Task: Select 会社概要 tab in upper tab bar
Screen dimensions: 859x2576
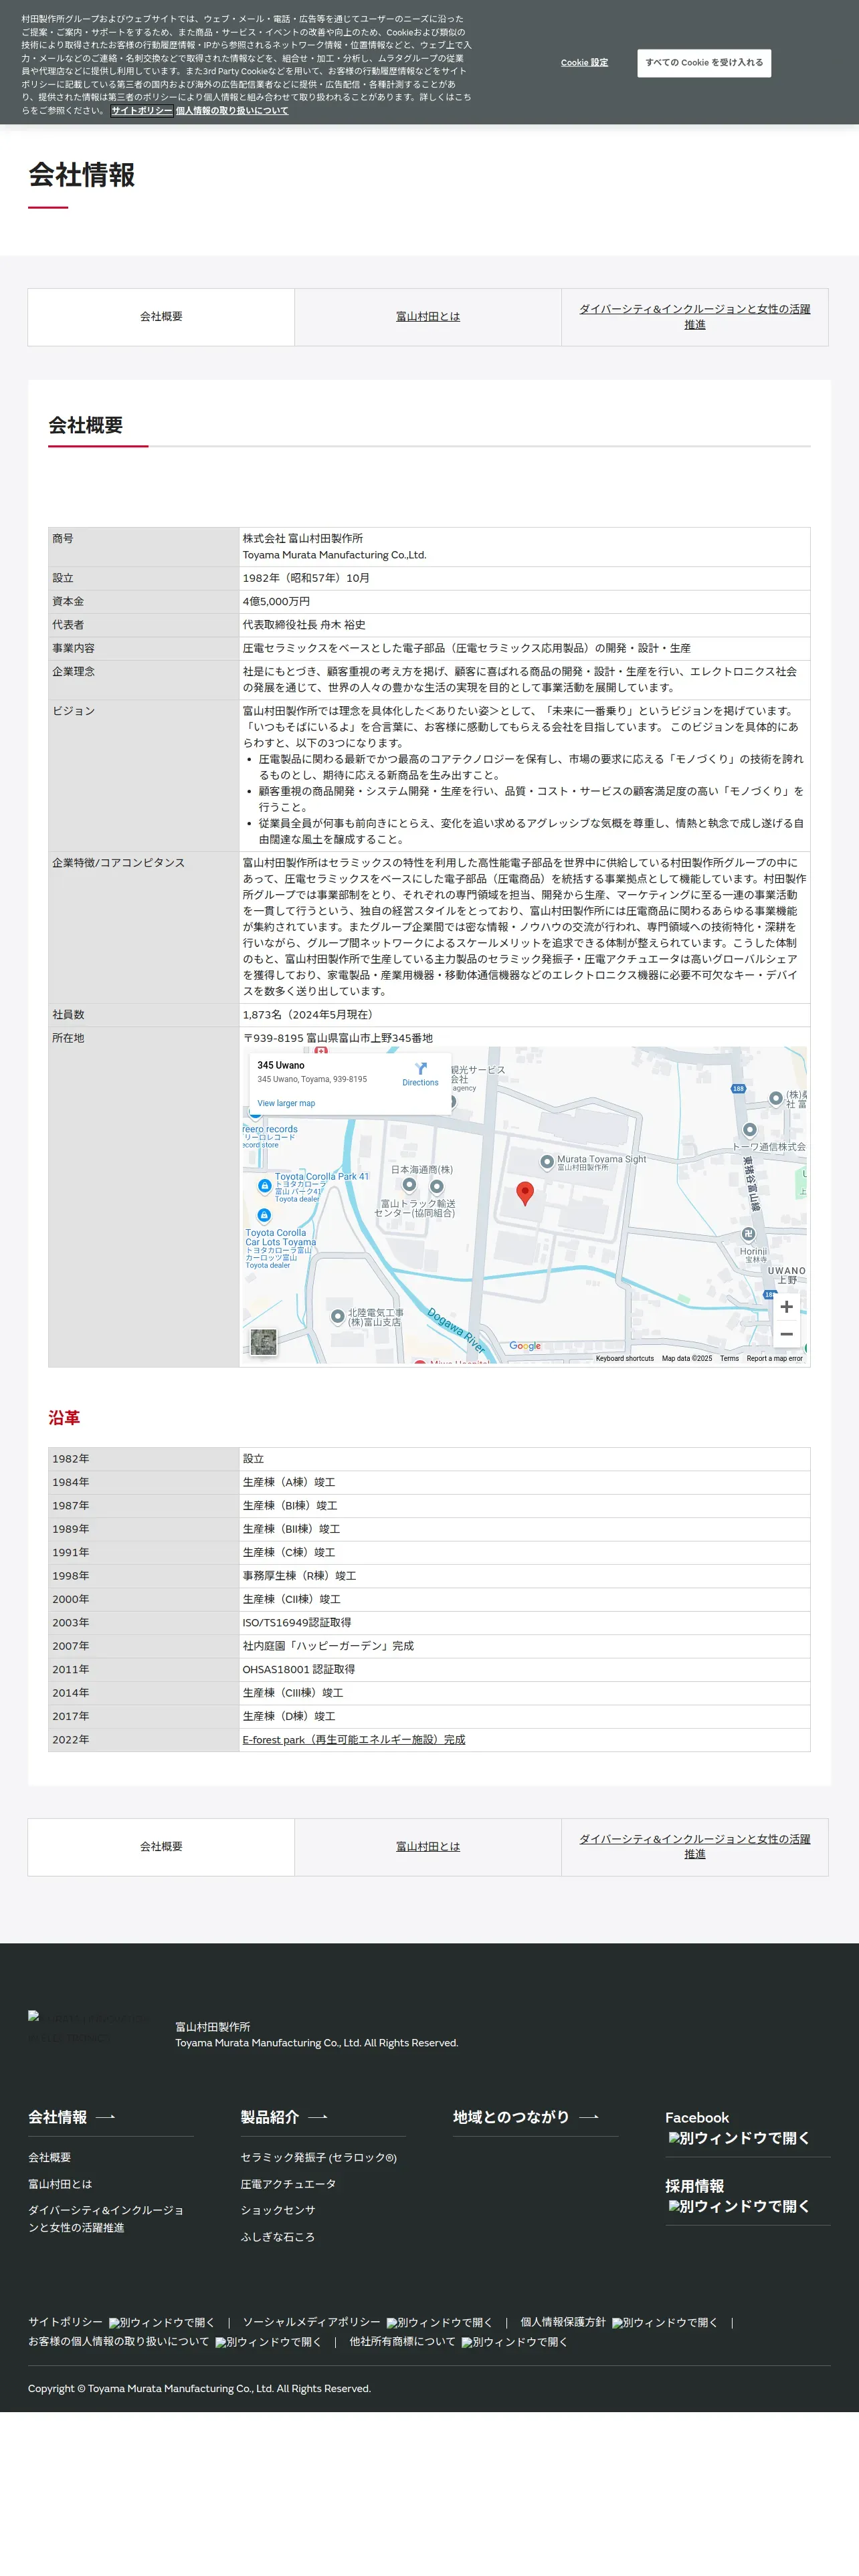Action: tap(161, 317)
